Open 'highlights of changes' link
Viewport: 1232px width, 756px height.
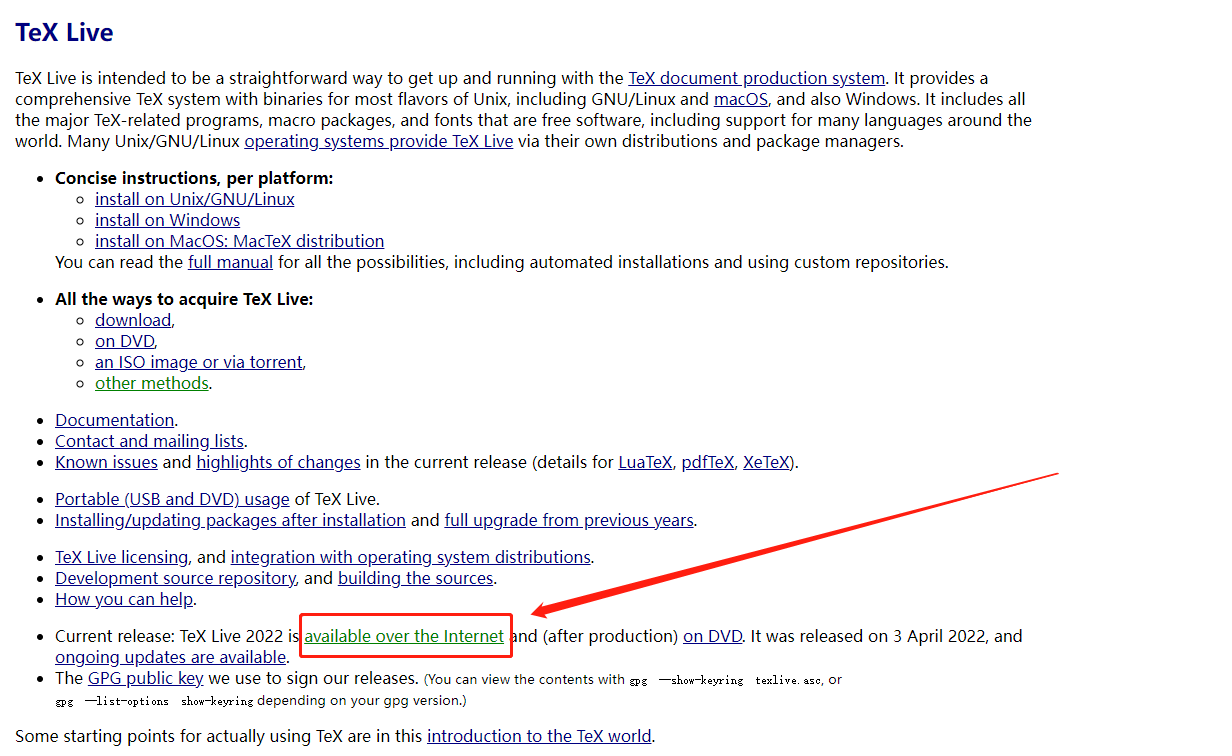(x=278, y=462)
